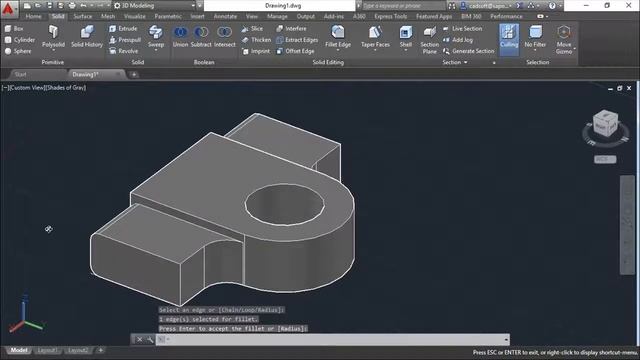Click Offset Edge tool
Screen dimensions: 640x360
coord(295,51)
